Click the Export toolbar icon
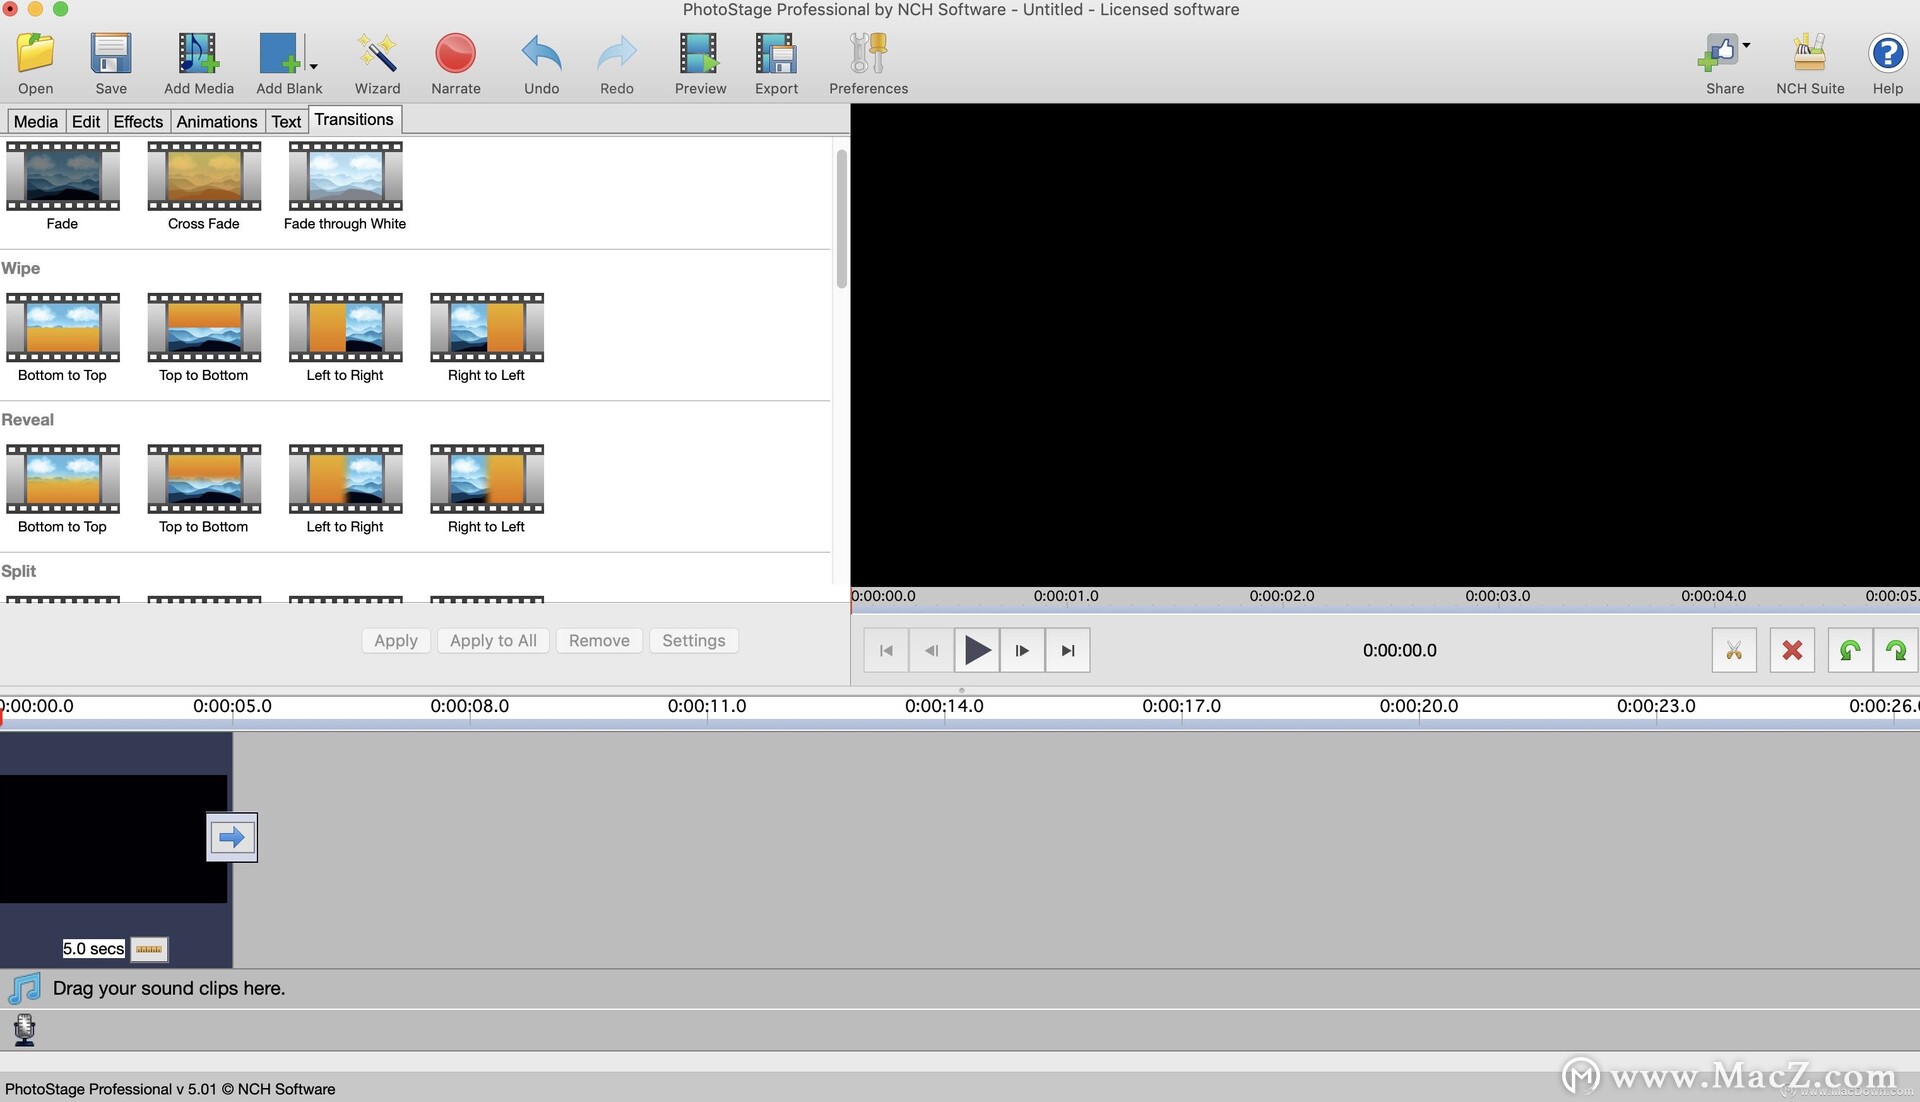Screen dimensions: 1920x1102 coord(776,54)
